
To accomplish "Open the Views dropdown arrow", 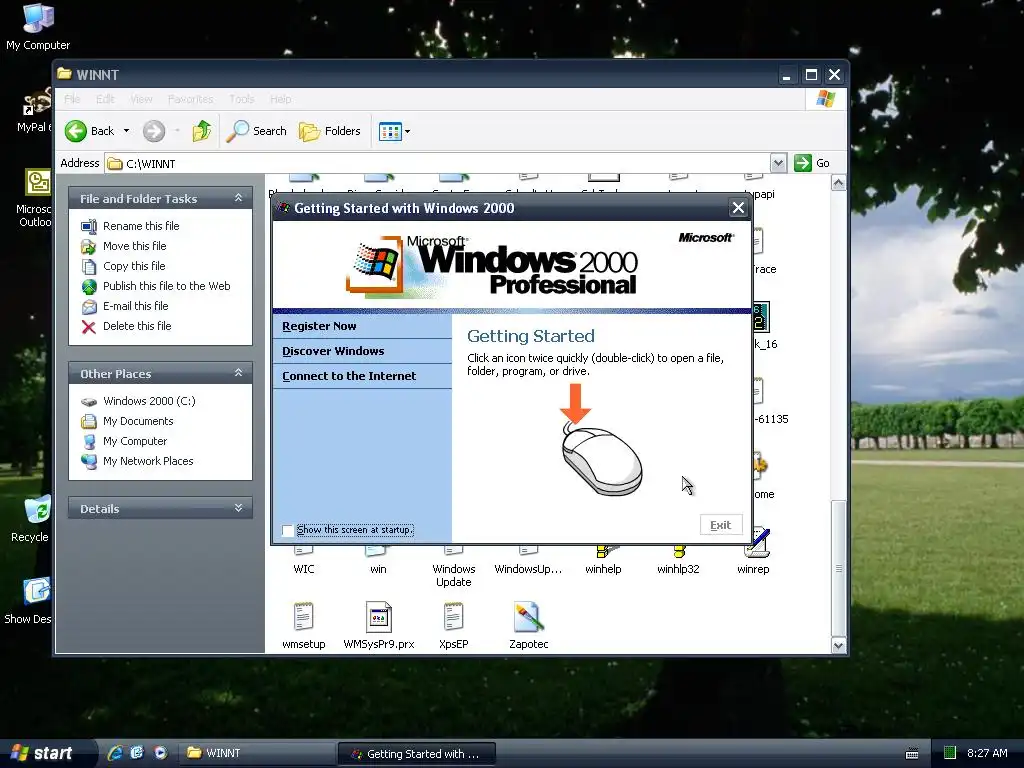I will (408, 131).
